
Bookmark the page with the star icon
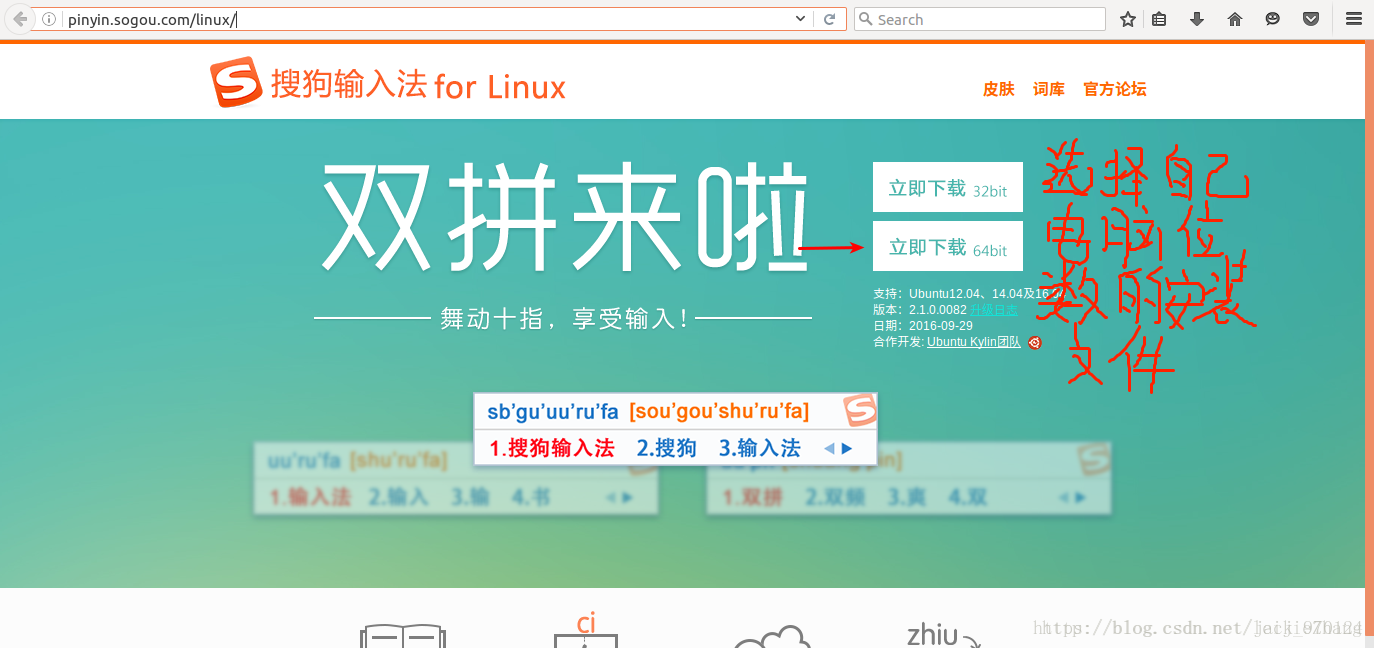click(x=1127, y=18)
